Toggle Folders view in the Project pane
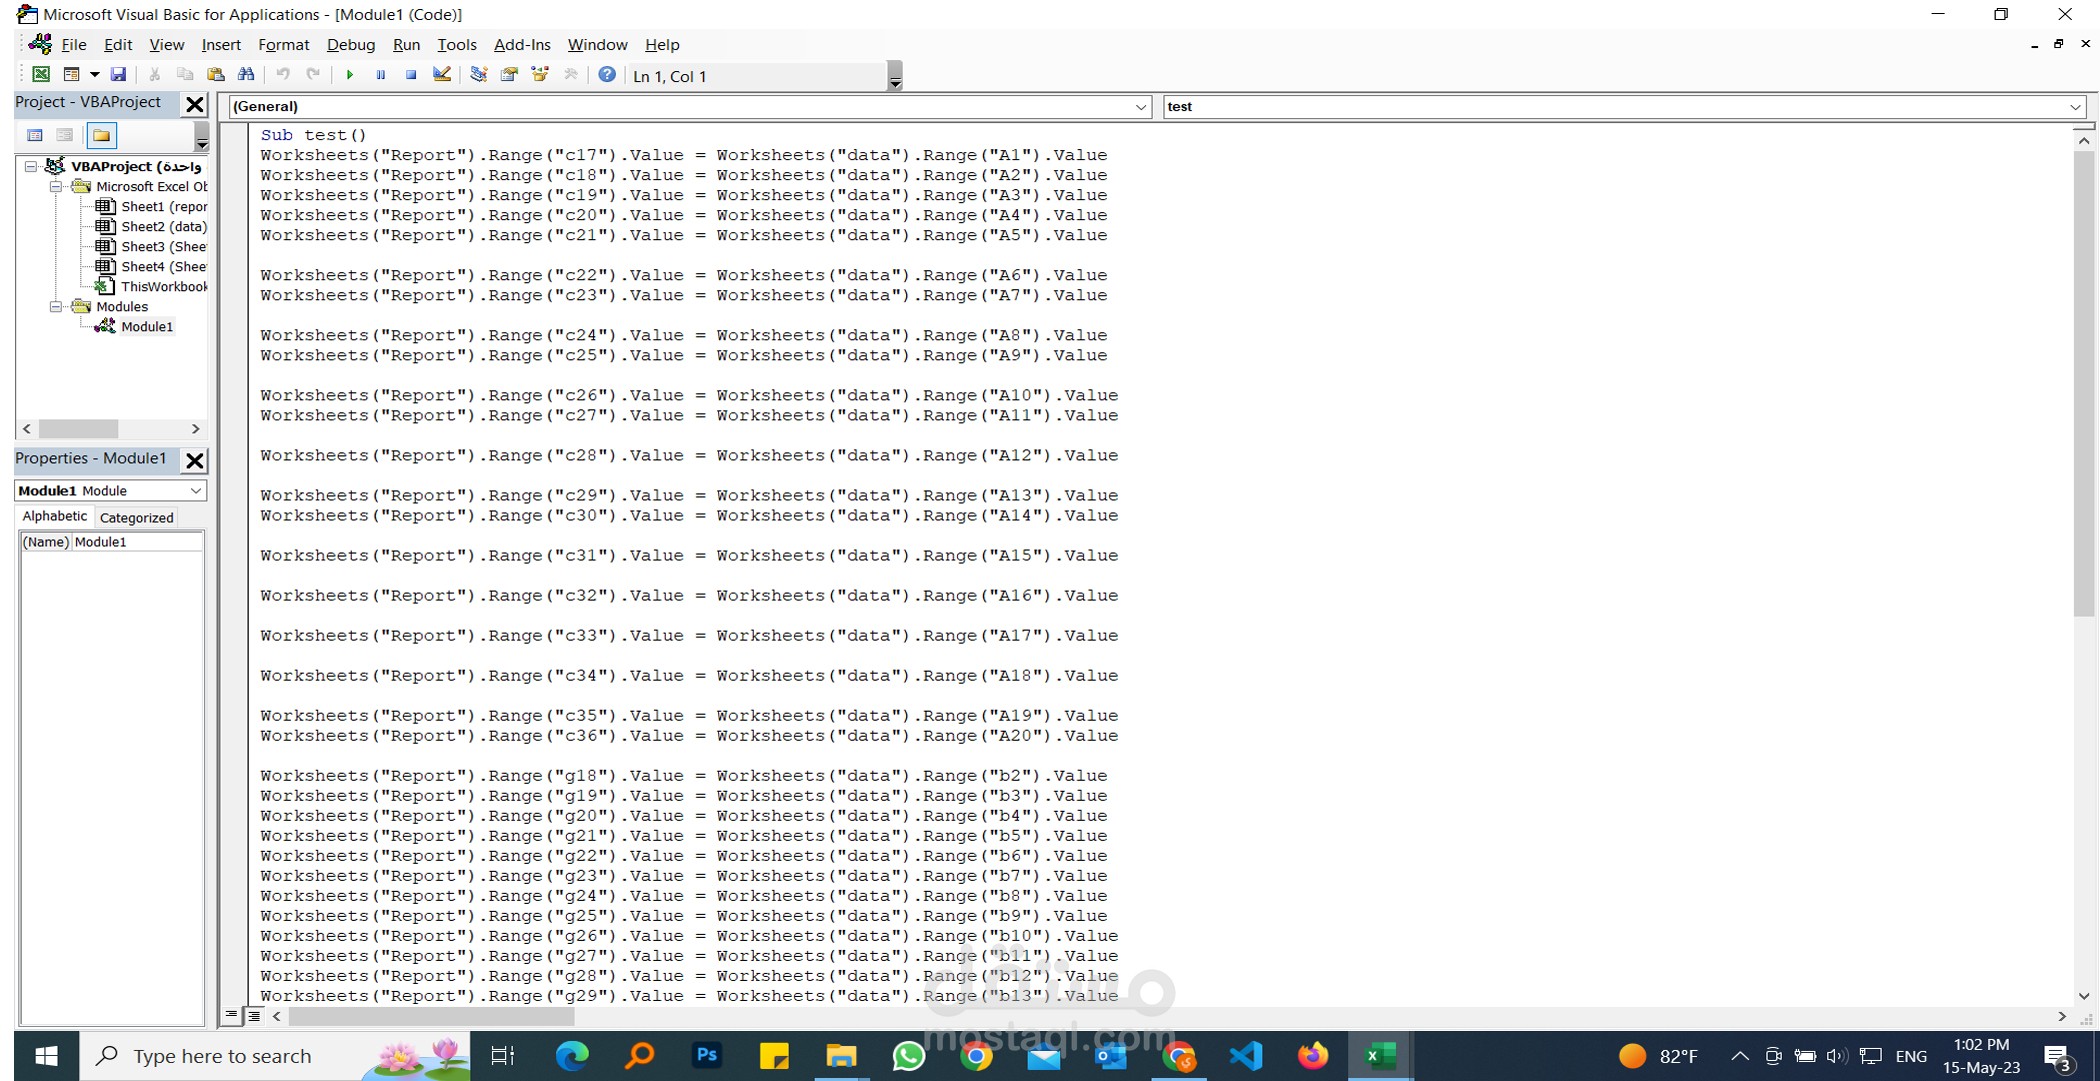Image resolution: width=2100 pixels, height=1081 pixels. (x=101, y=135)
